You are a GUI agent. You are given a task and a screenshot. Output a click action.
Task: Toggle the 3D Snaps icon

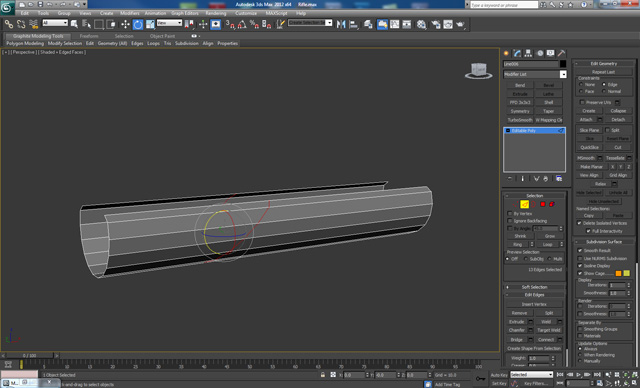tap(230, 24)
